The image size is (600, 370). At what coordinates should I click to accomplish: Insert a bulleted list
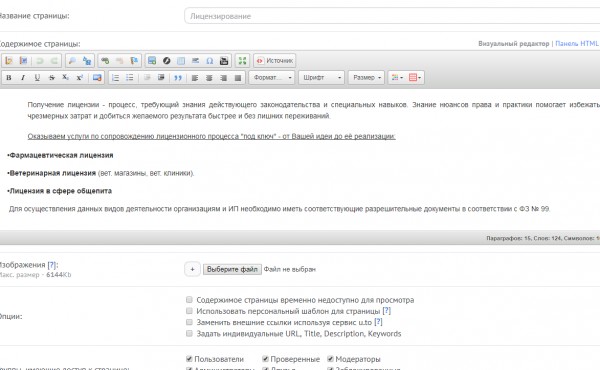130,78
